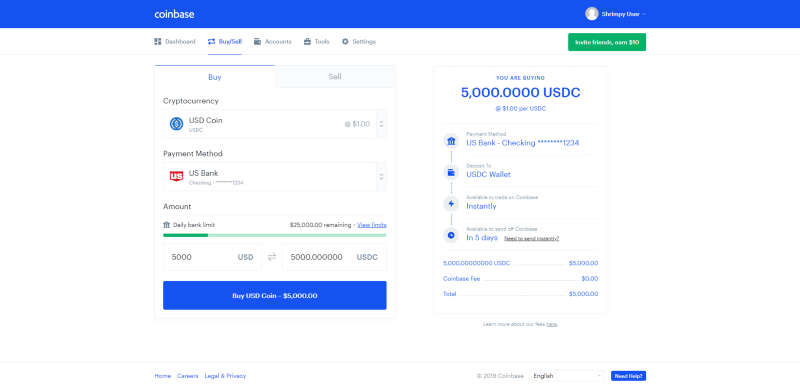Viewport: 800px width, 388px height.
Task: Open the Payment Method selector showing US Bank
Action: [x=274, y=177]
